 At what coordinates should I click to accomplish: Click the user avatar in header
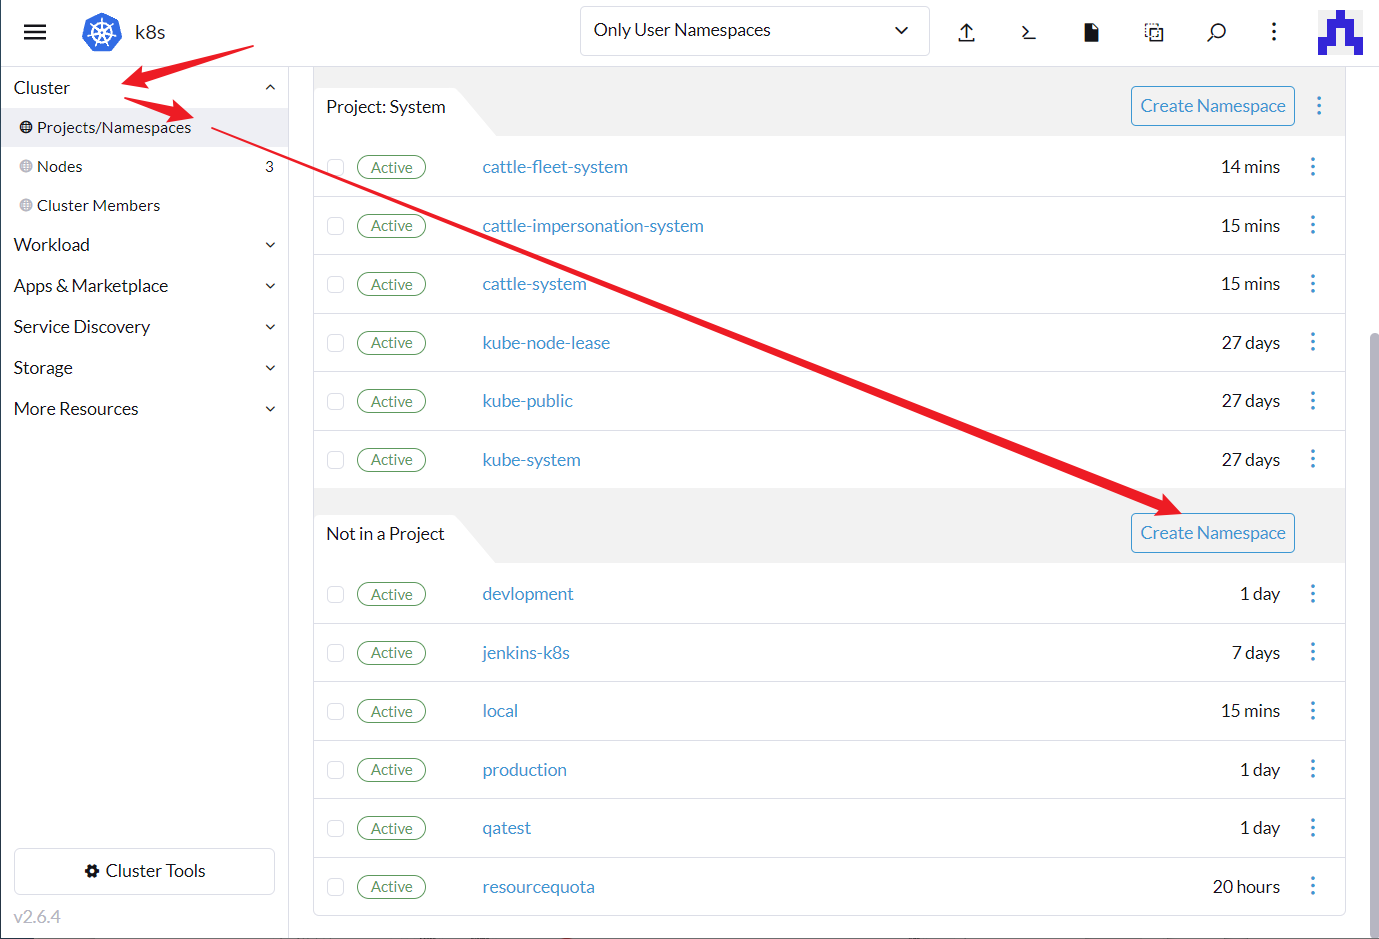point(1340,32)
